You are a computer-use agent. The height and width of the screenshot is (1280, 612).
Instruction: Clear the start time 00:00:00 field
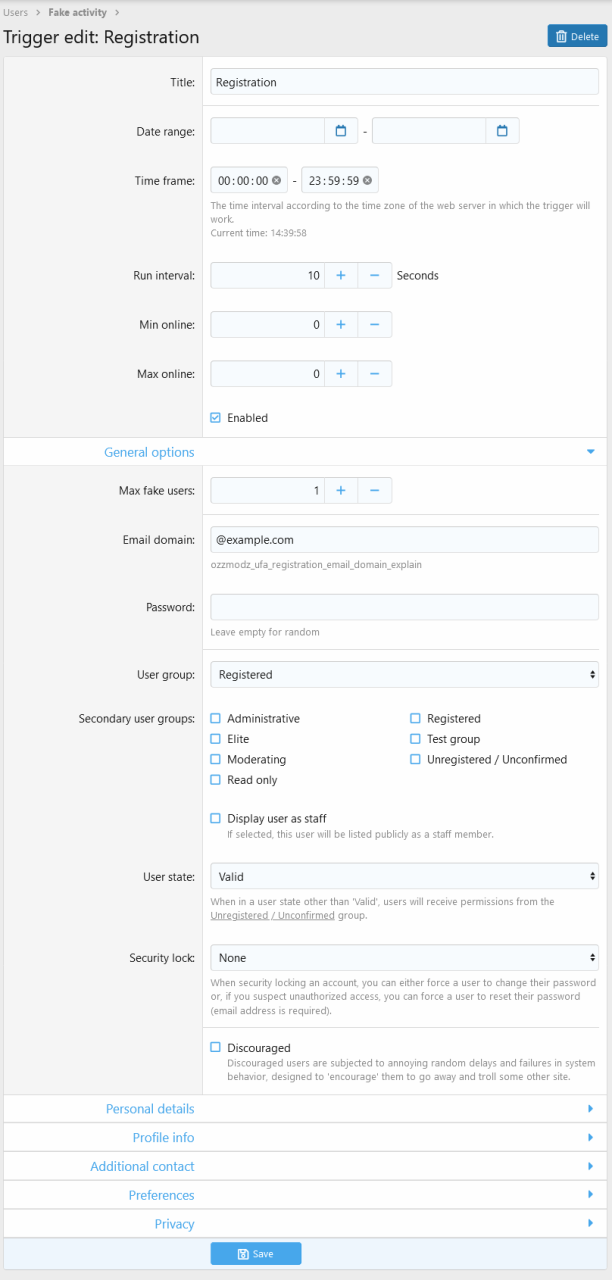click(276, 180)
